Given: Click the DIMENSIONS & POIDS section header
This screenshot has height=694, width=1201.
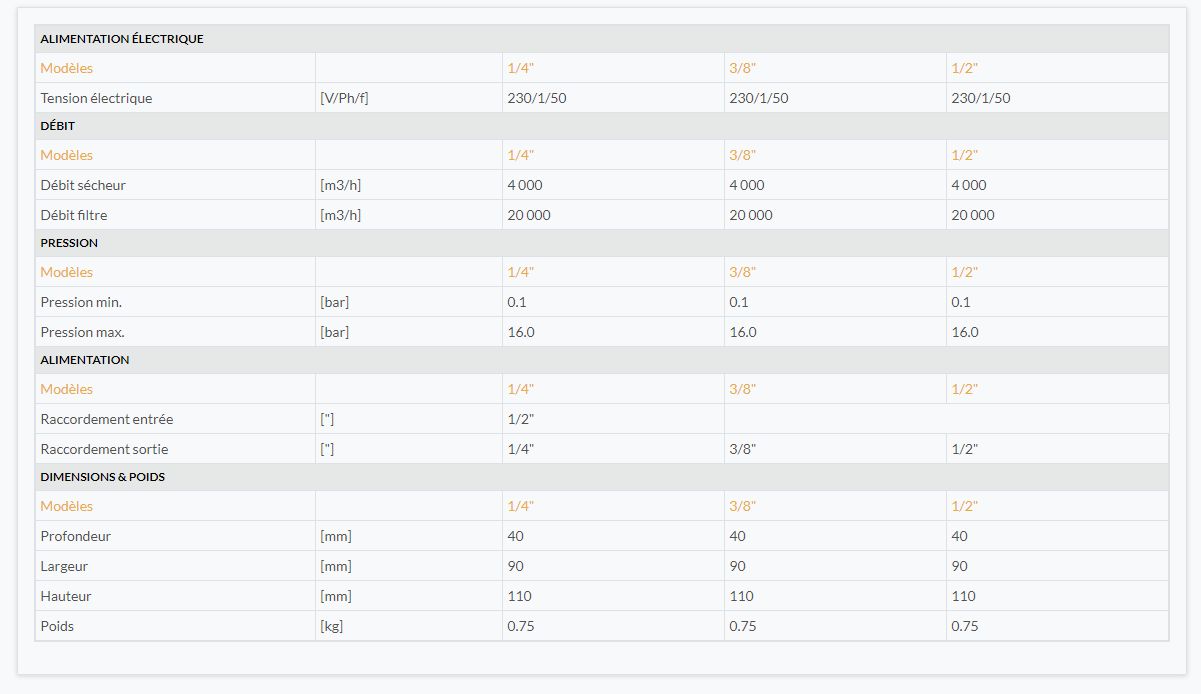Looking at the screenshot, I should point(103,477).
